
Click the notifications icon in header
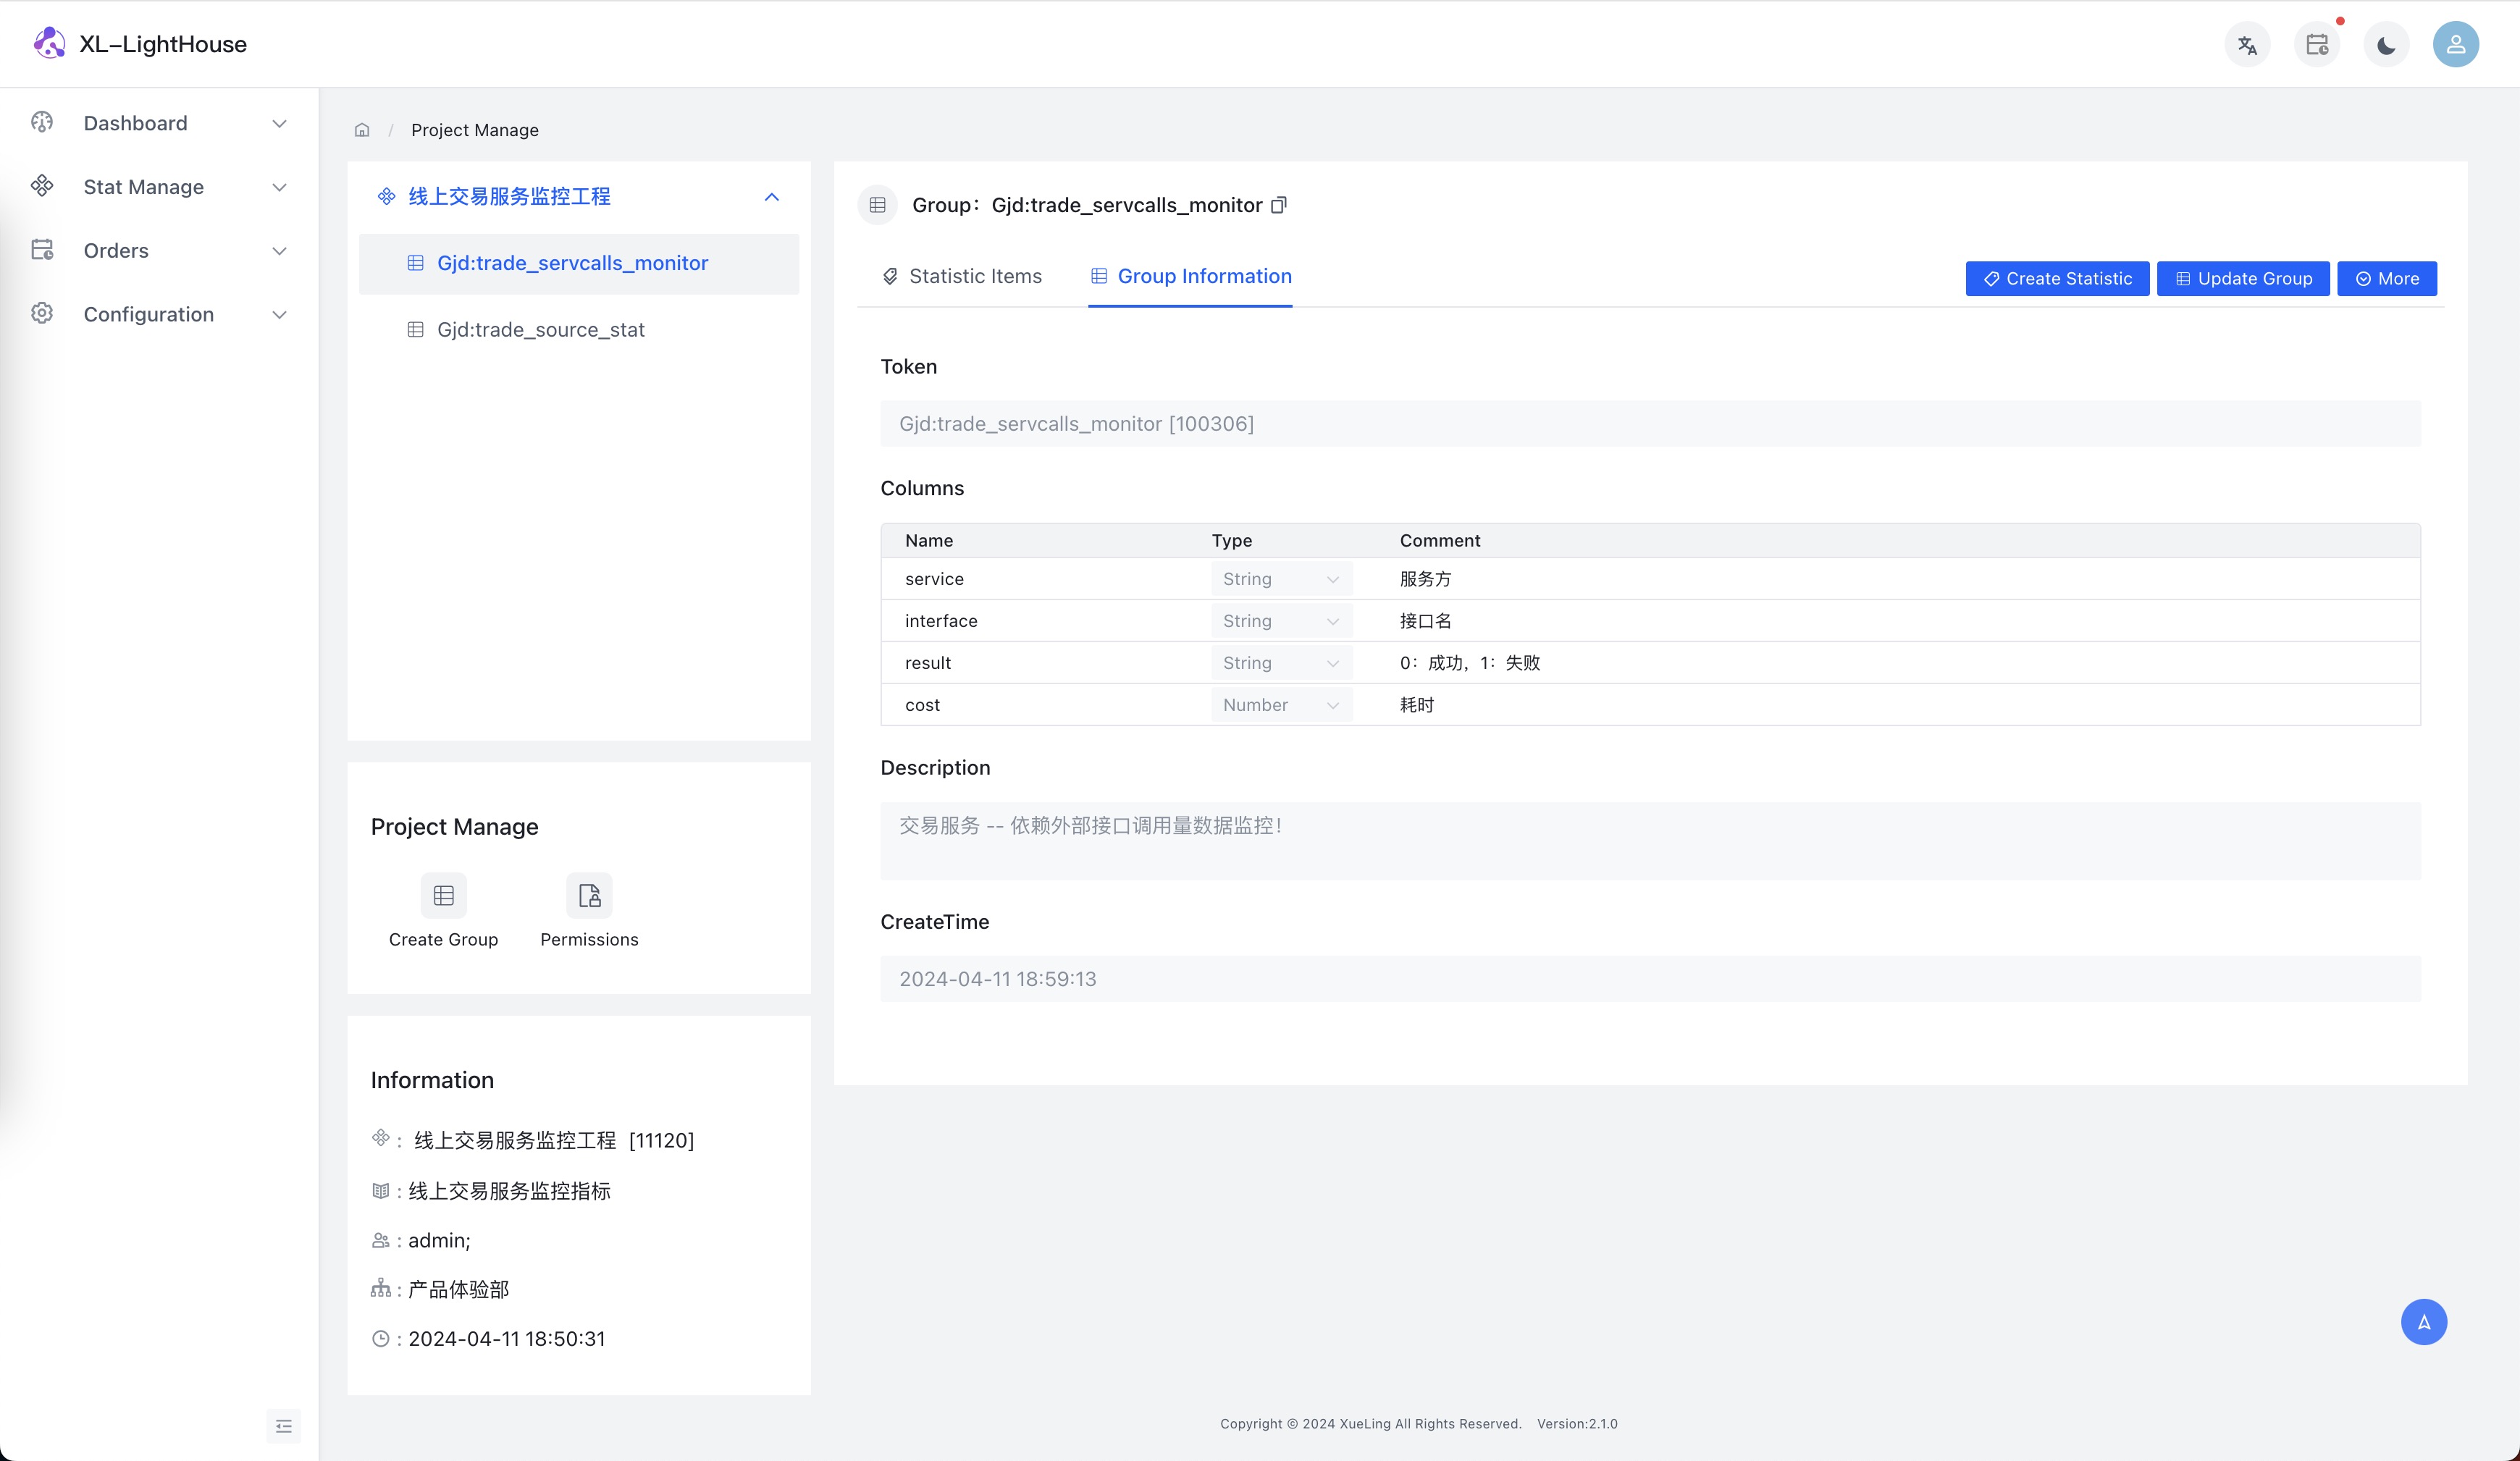(x=2318, y=43)
